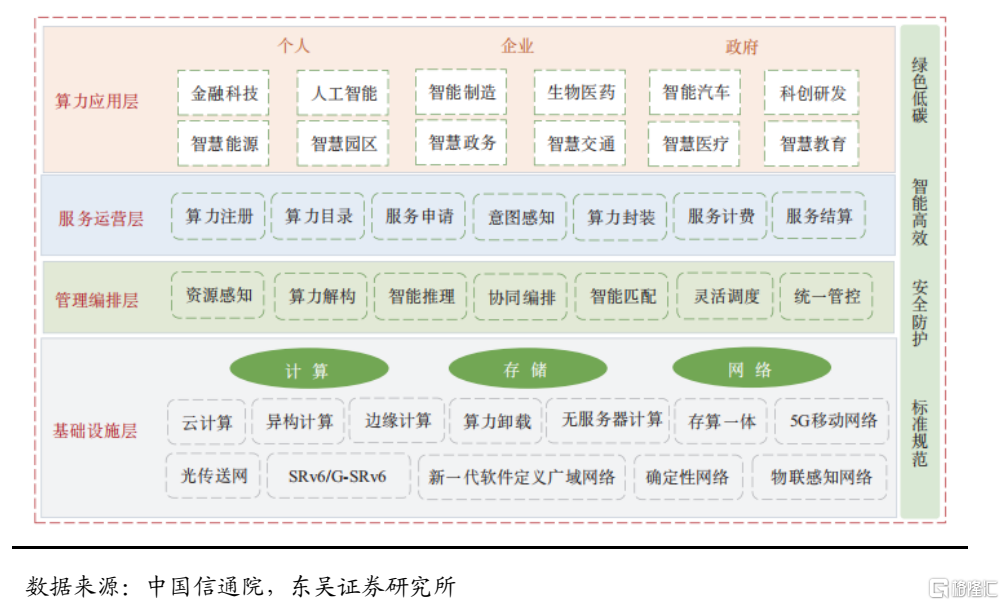Click the 异构计算 box
Image resolution: width=1004 pixels, height=605 pixels.
point(298,421)
